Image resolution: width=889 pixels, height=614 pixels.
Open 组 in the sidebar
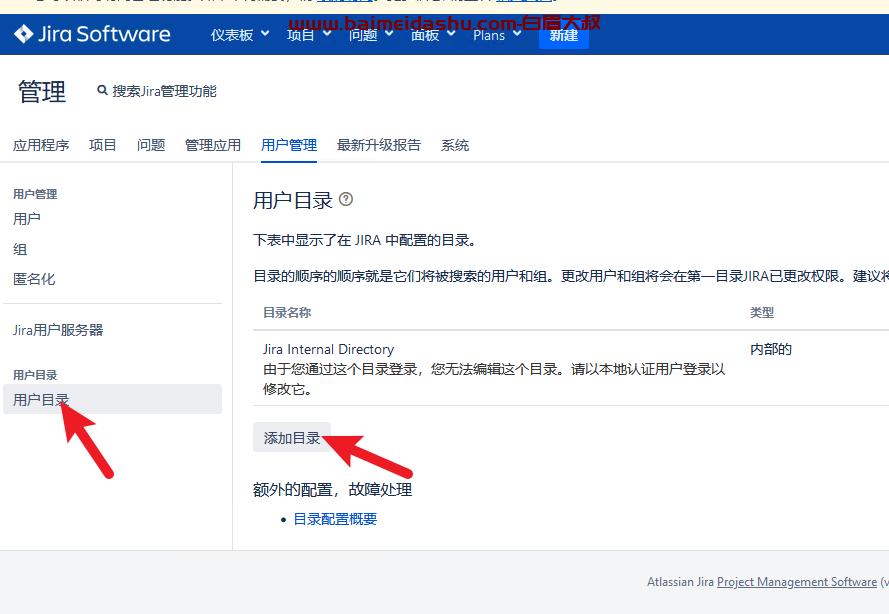pos(20,249)
